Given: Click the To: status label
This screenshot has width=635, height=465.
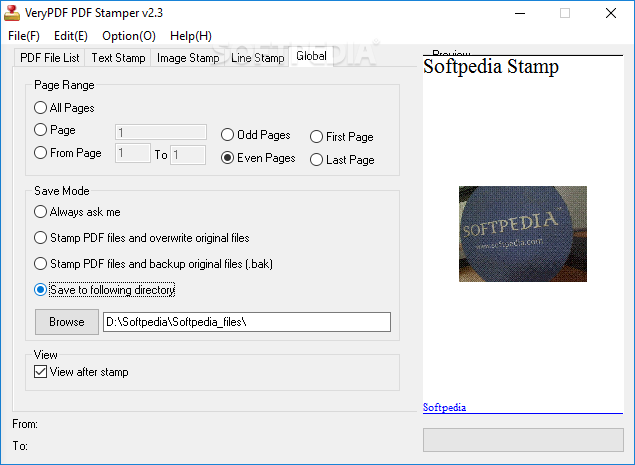Looking at the screenshot, I should (x=20, y=446).
